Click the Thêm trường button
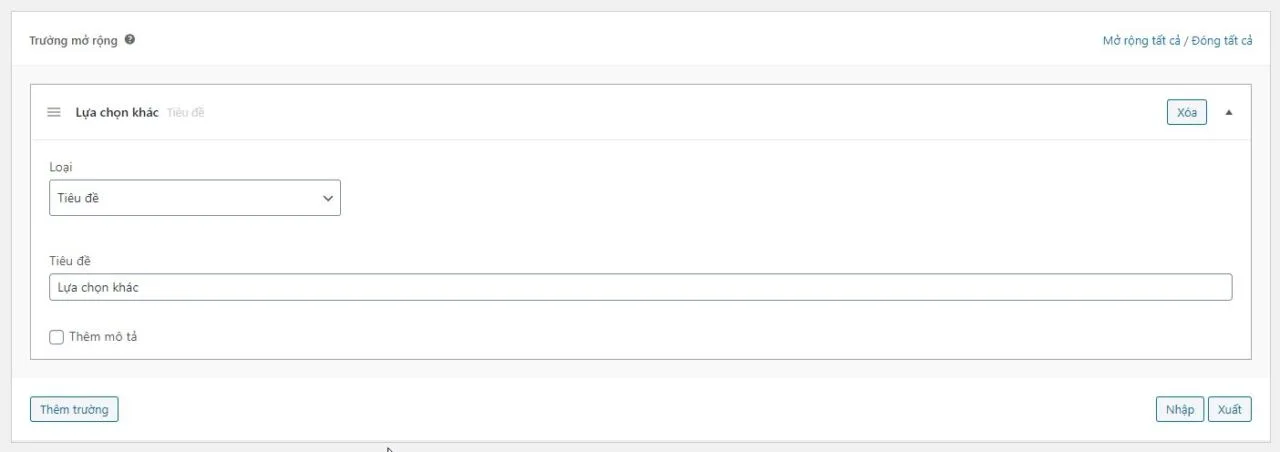The height and width of the screenshot is (452, 1280). click(x=75, y=409)
